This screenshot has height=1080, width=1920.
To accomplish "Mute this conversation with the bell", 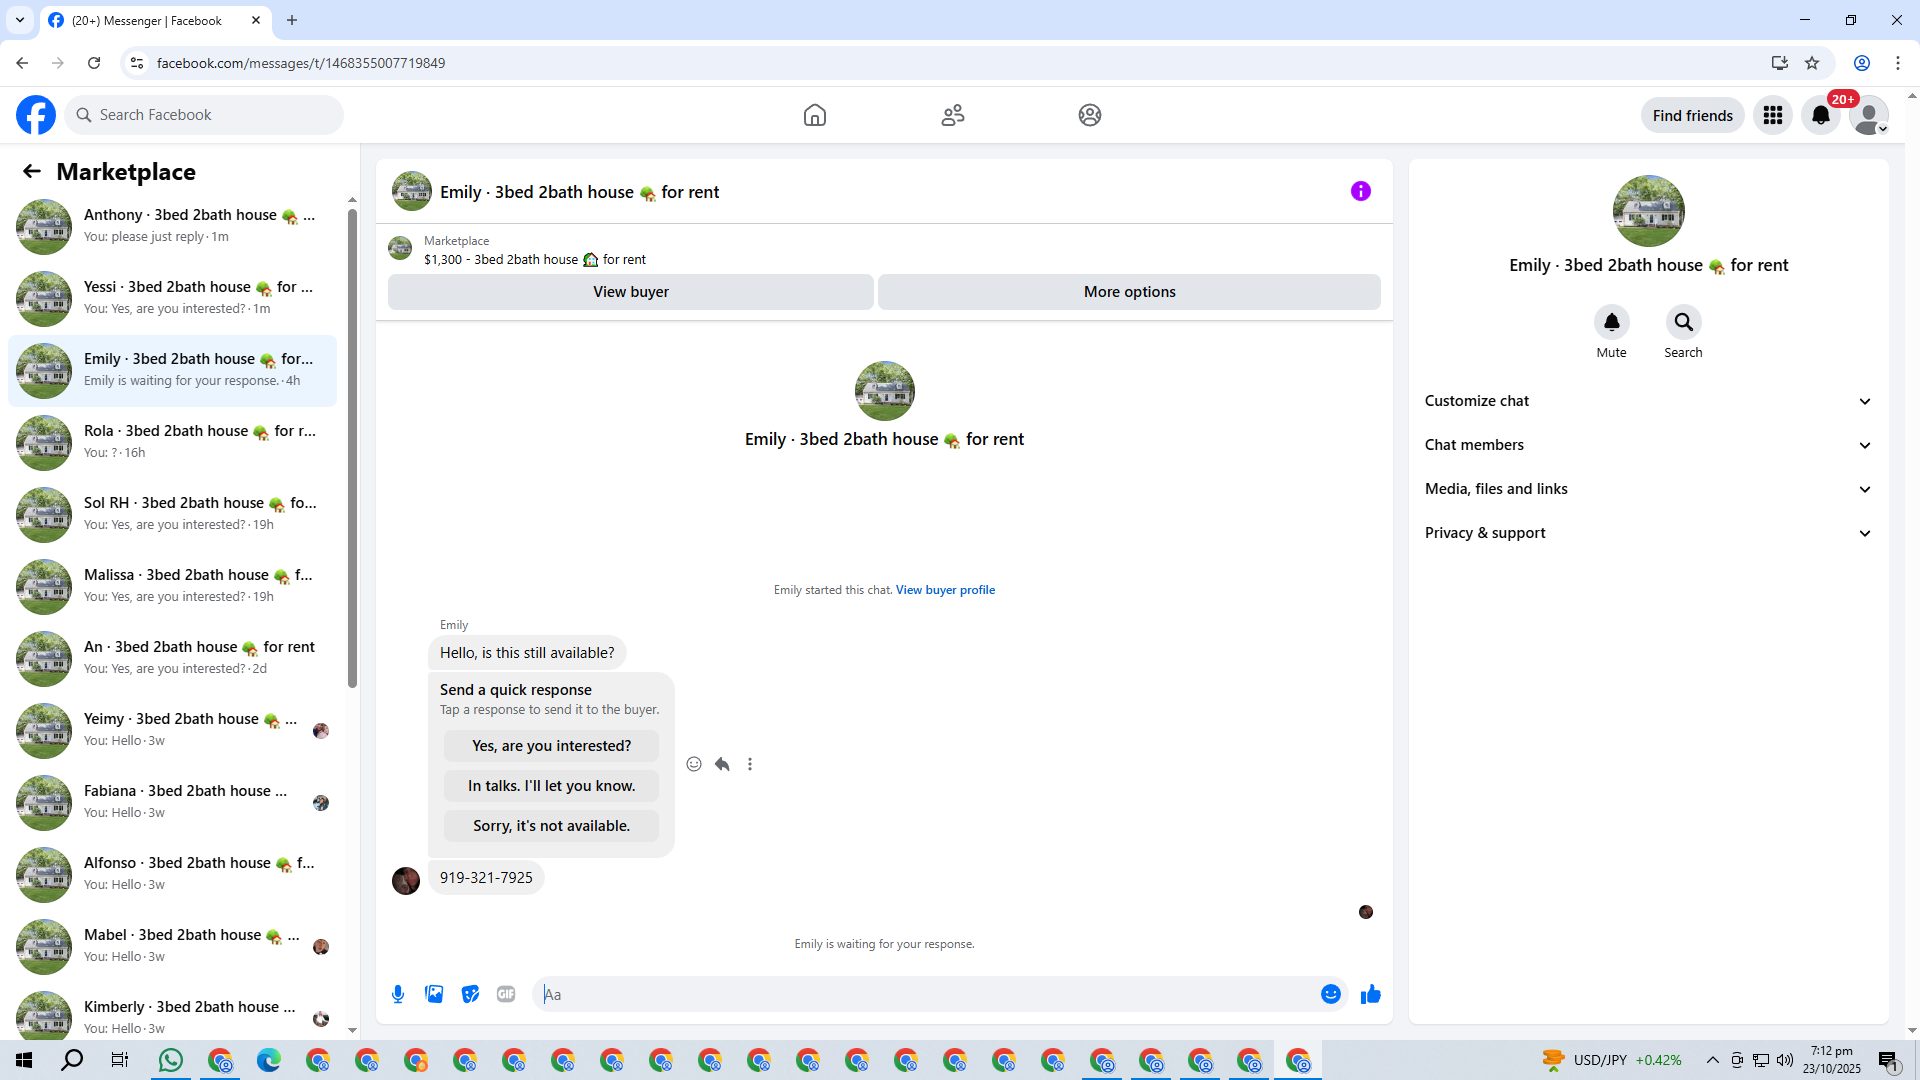I will click(1611, 322).
